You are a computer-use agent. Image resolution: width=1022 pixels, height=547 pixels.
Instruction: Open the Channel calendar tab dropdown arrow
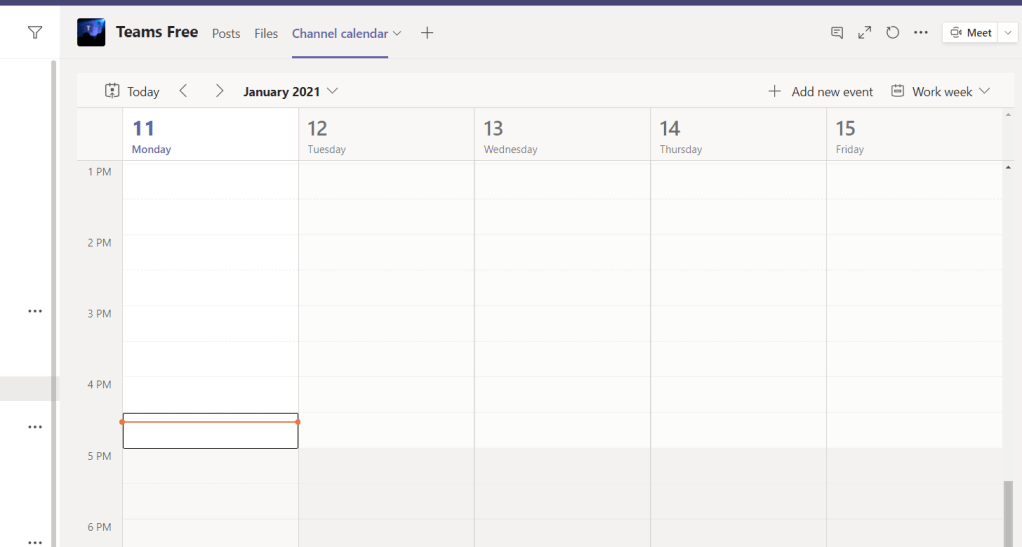[397, 33]
